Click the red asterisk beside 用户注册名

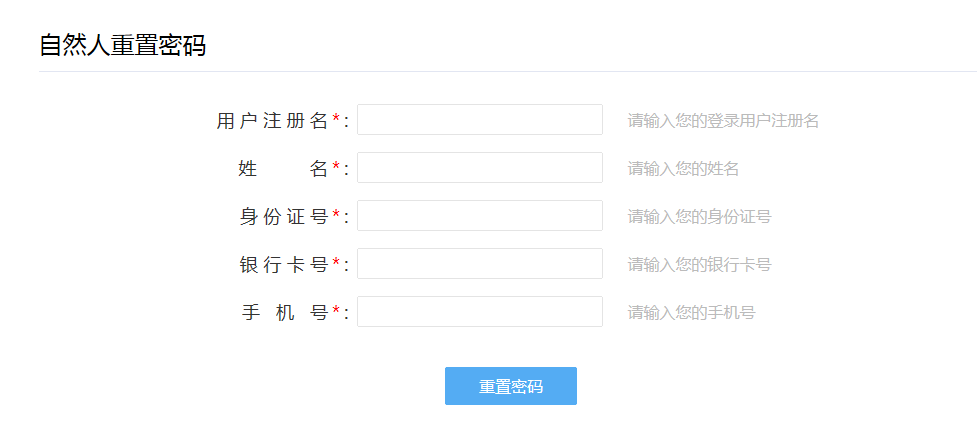(336, 118)
